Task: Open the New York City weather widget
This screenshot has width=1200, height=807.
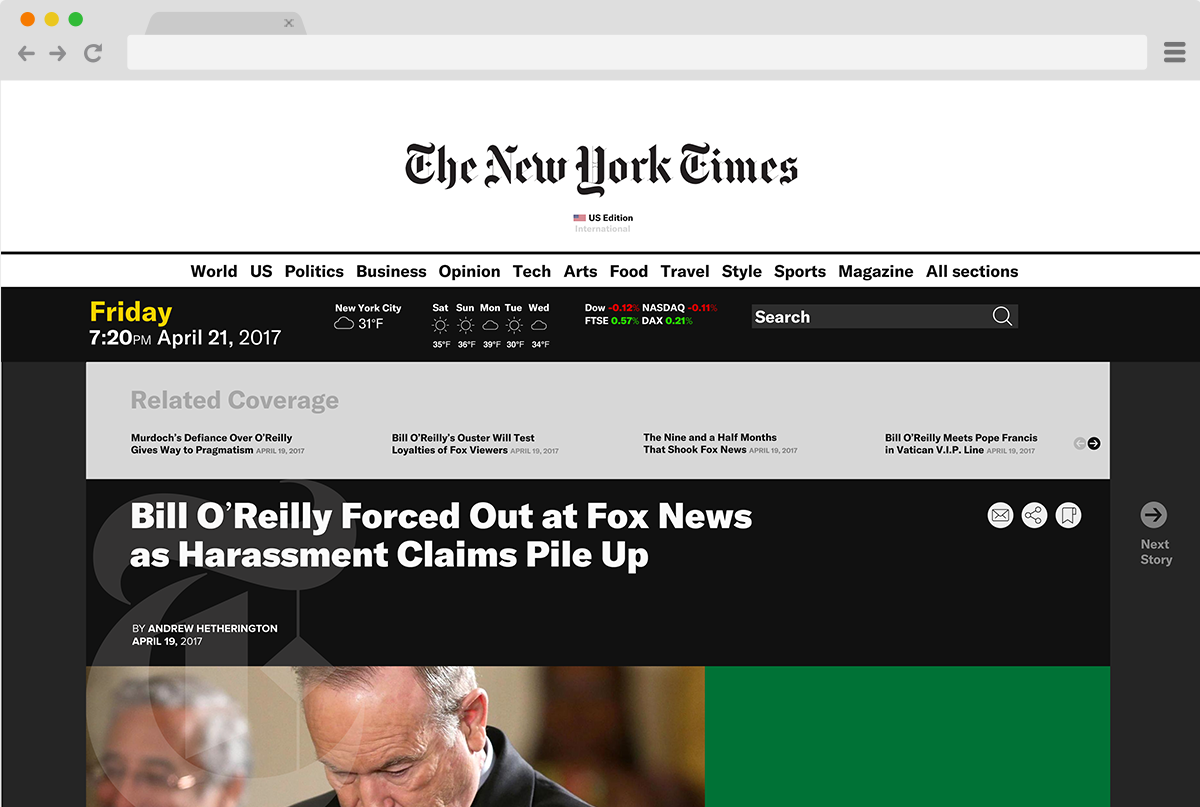Action: point(368,317)
